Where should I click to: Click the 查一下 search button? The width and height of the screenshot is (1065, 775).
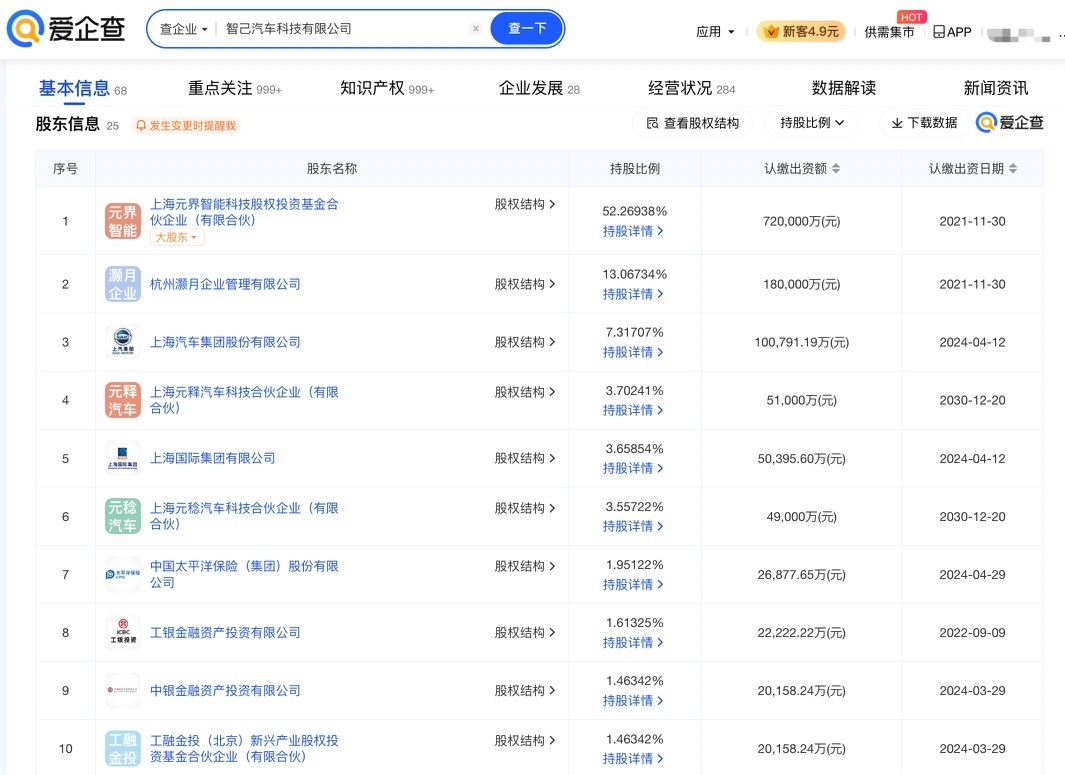(527, 29)
